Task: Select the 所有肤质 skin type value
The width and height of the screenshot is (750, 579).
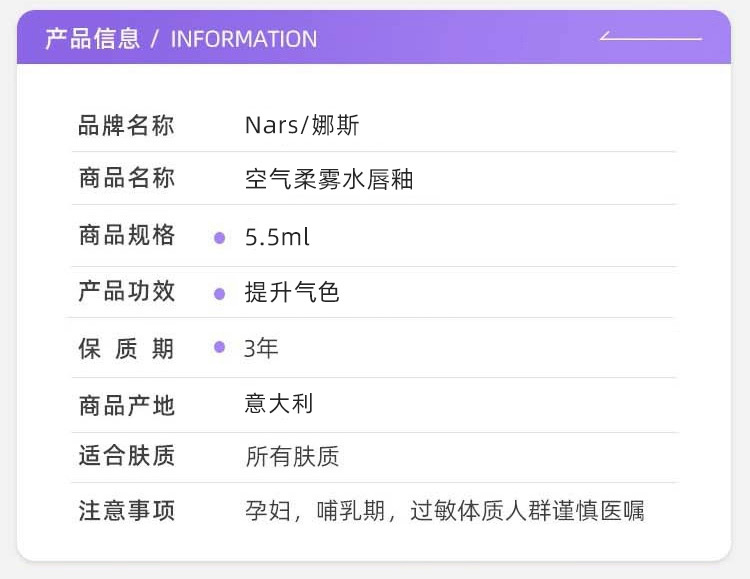Action: [292, 457]
